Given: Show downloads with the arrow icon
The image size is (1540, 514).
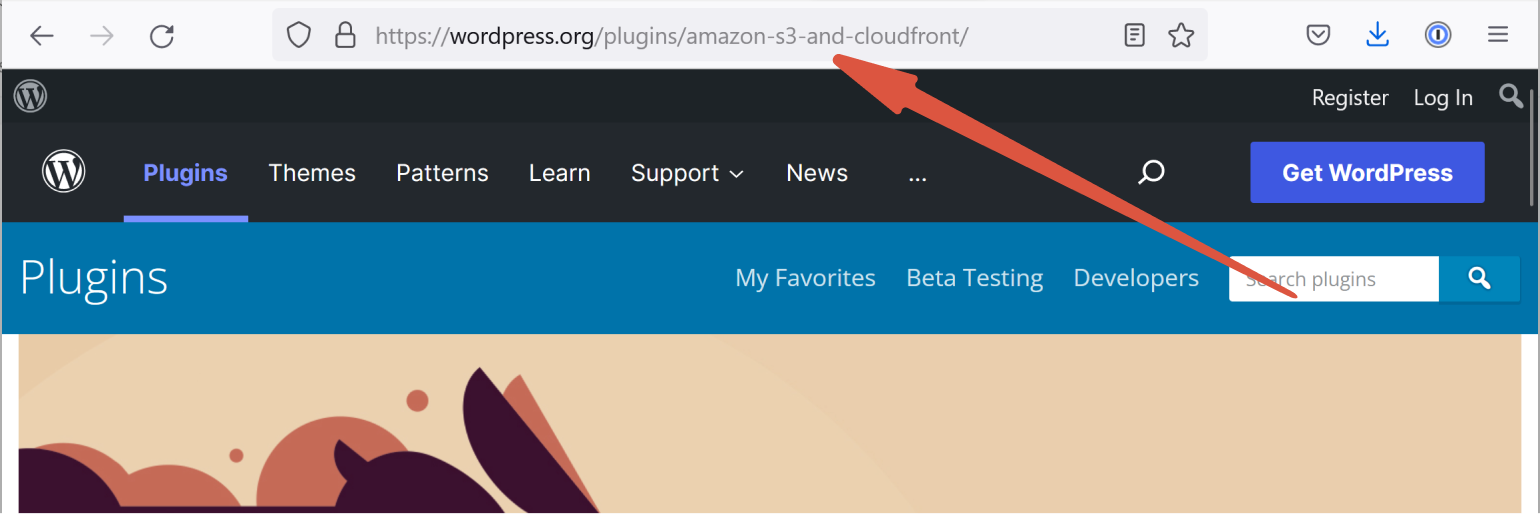Looking at the screenshot, I should pyautogui.click(x=1378, y=35).
